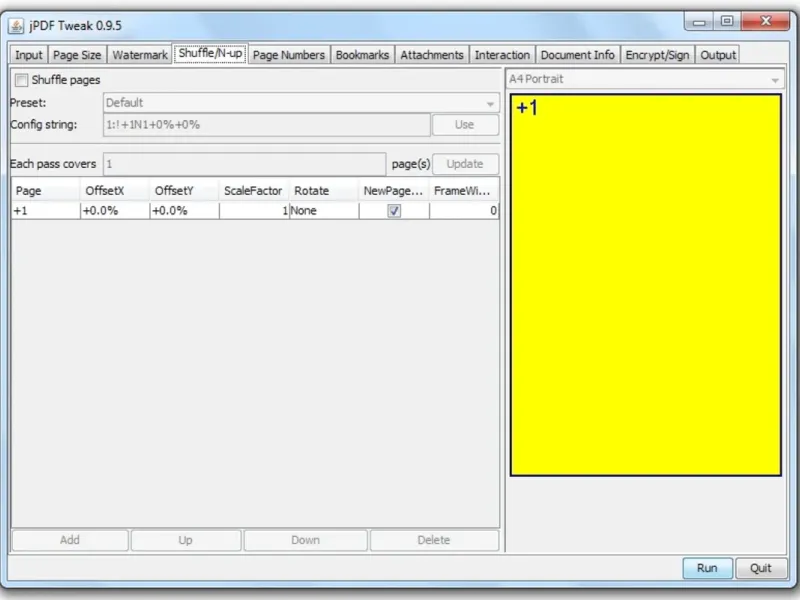The image size is (800, 600).
Task: Select the Shuffle/N-up tab
Action: 210,54
